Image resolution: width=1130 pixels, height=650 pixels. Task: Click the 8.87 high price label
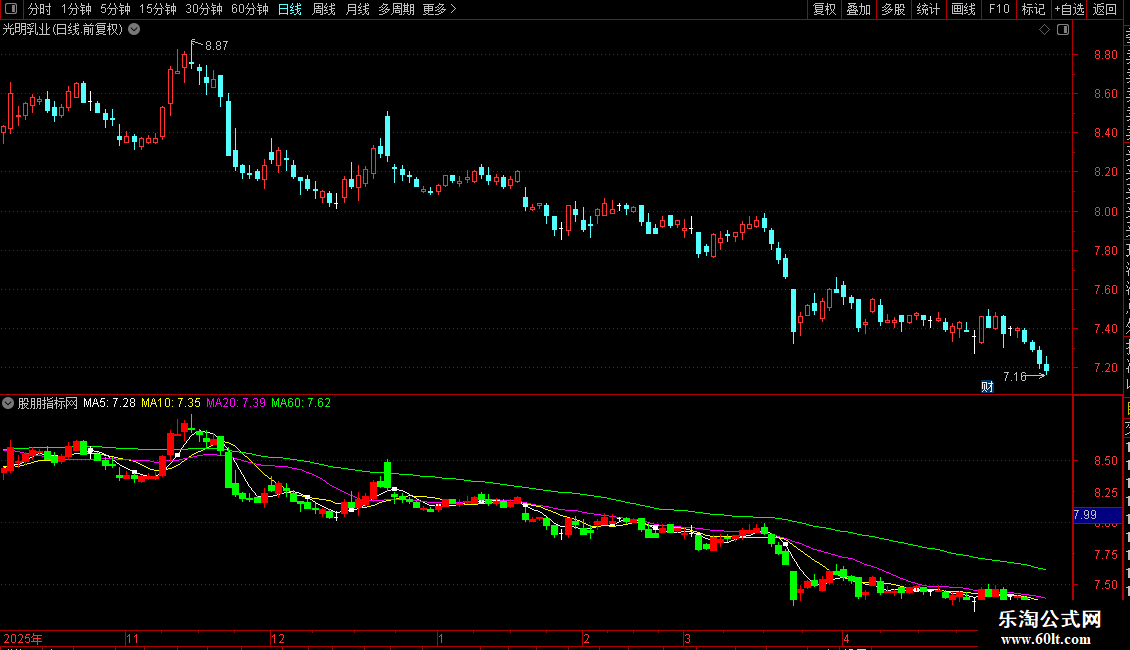pos(217,45)
